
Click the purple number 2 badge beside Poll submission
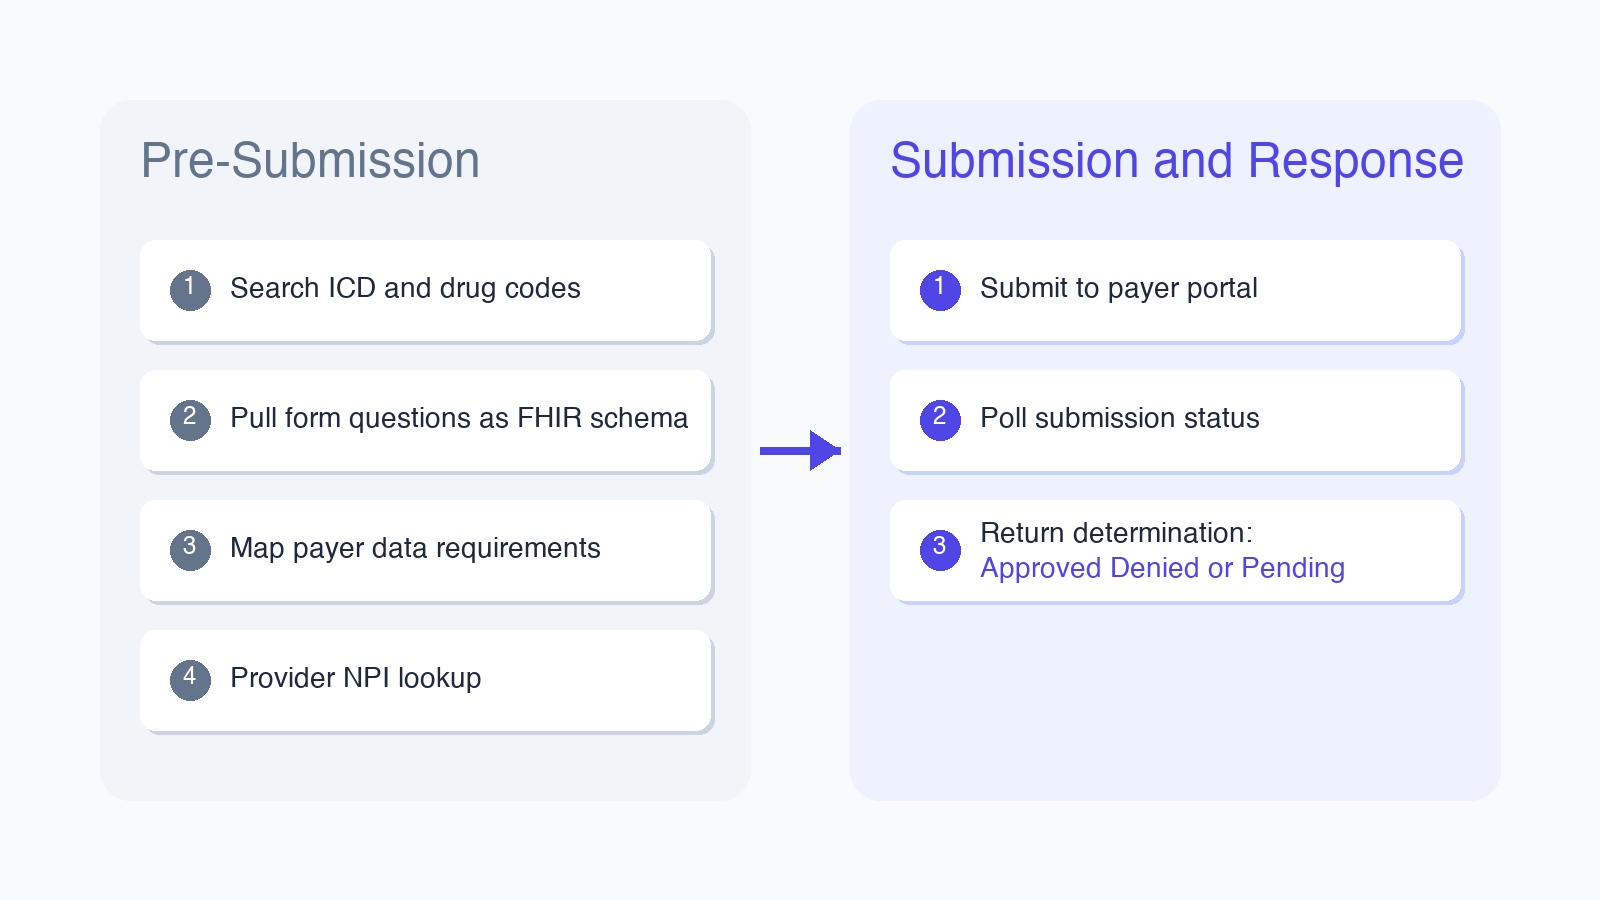tap(940, 420)
